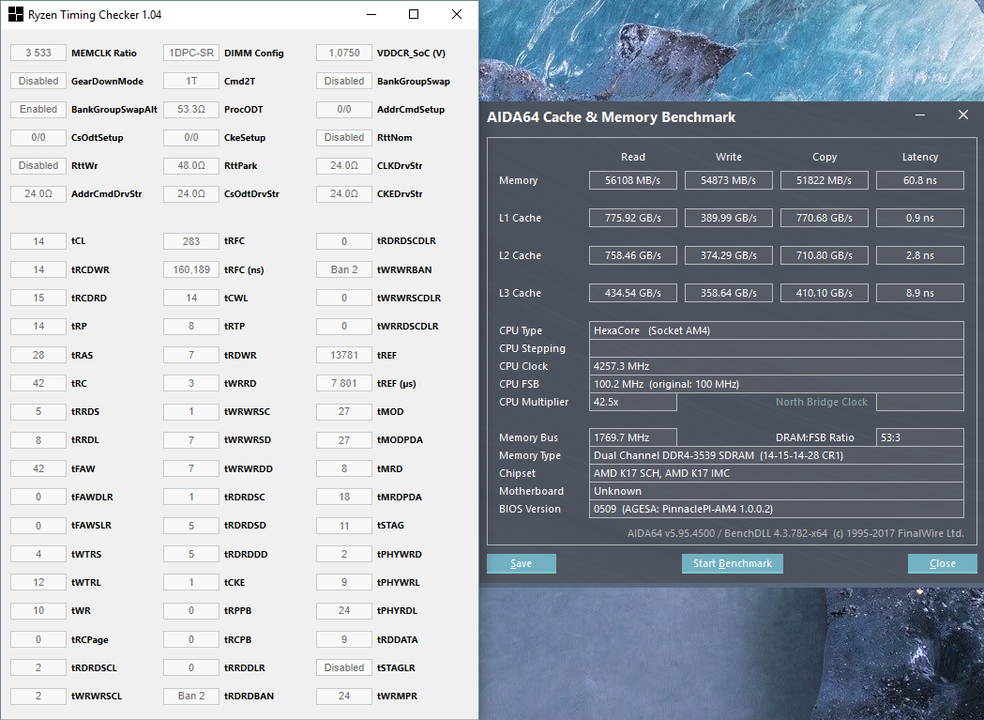Click the CPU Multiplier 42.5x field
984x720 pixels.
(x=633, y=402)
